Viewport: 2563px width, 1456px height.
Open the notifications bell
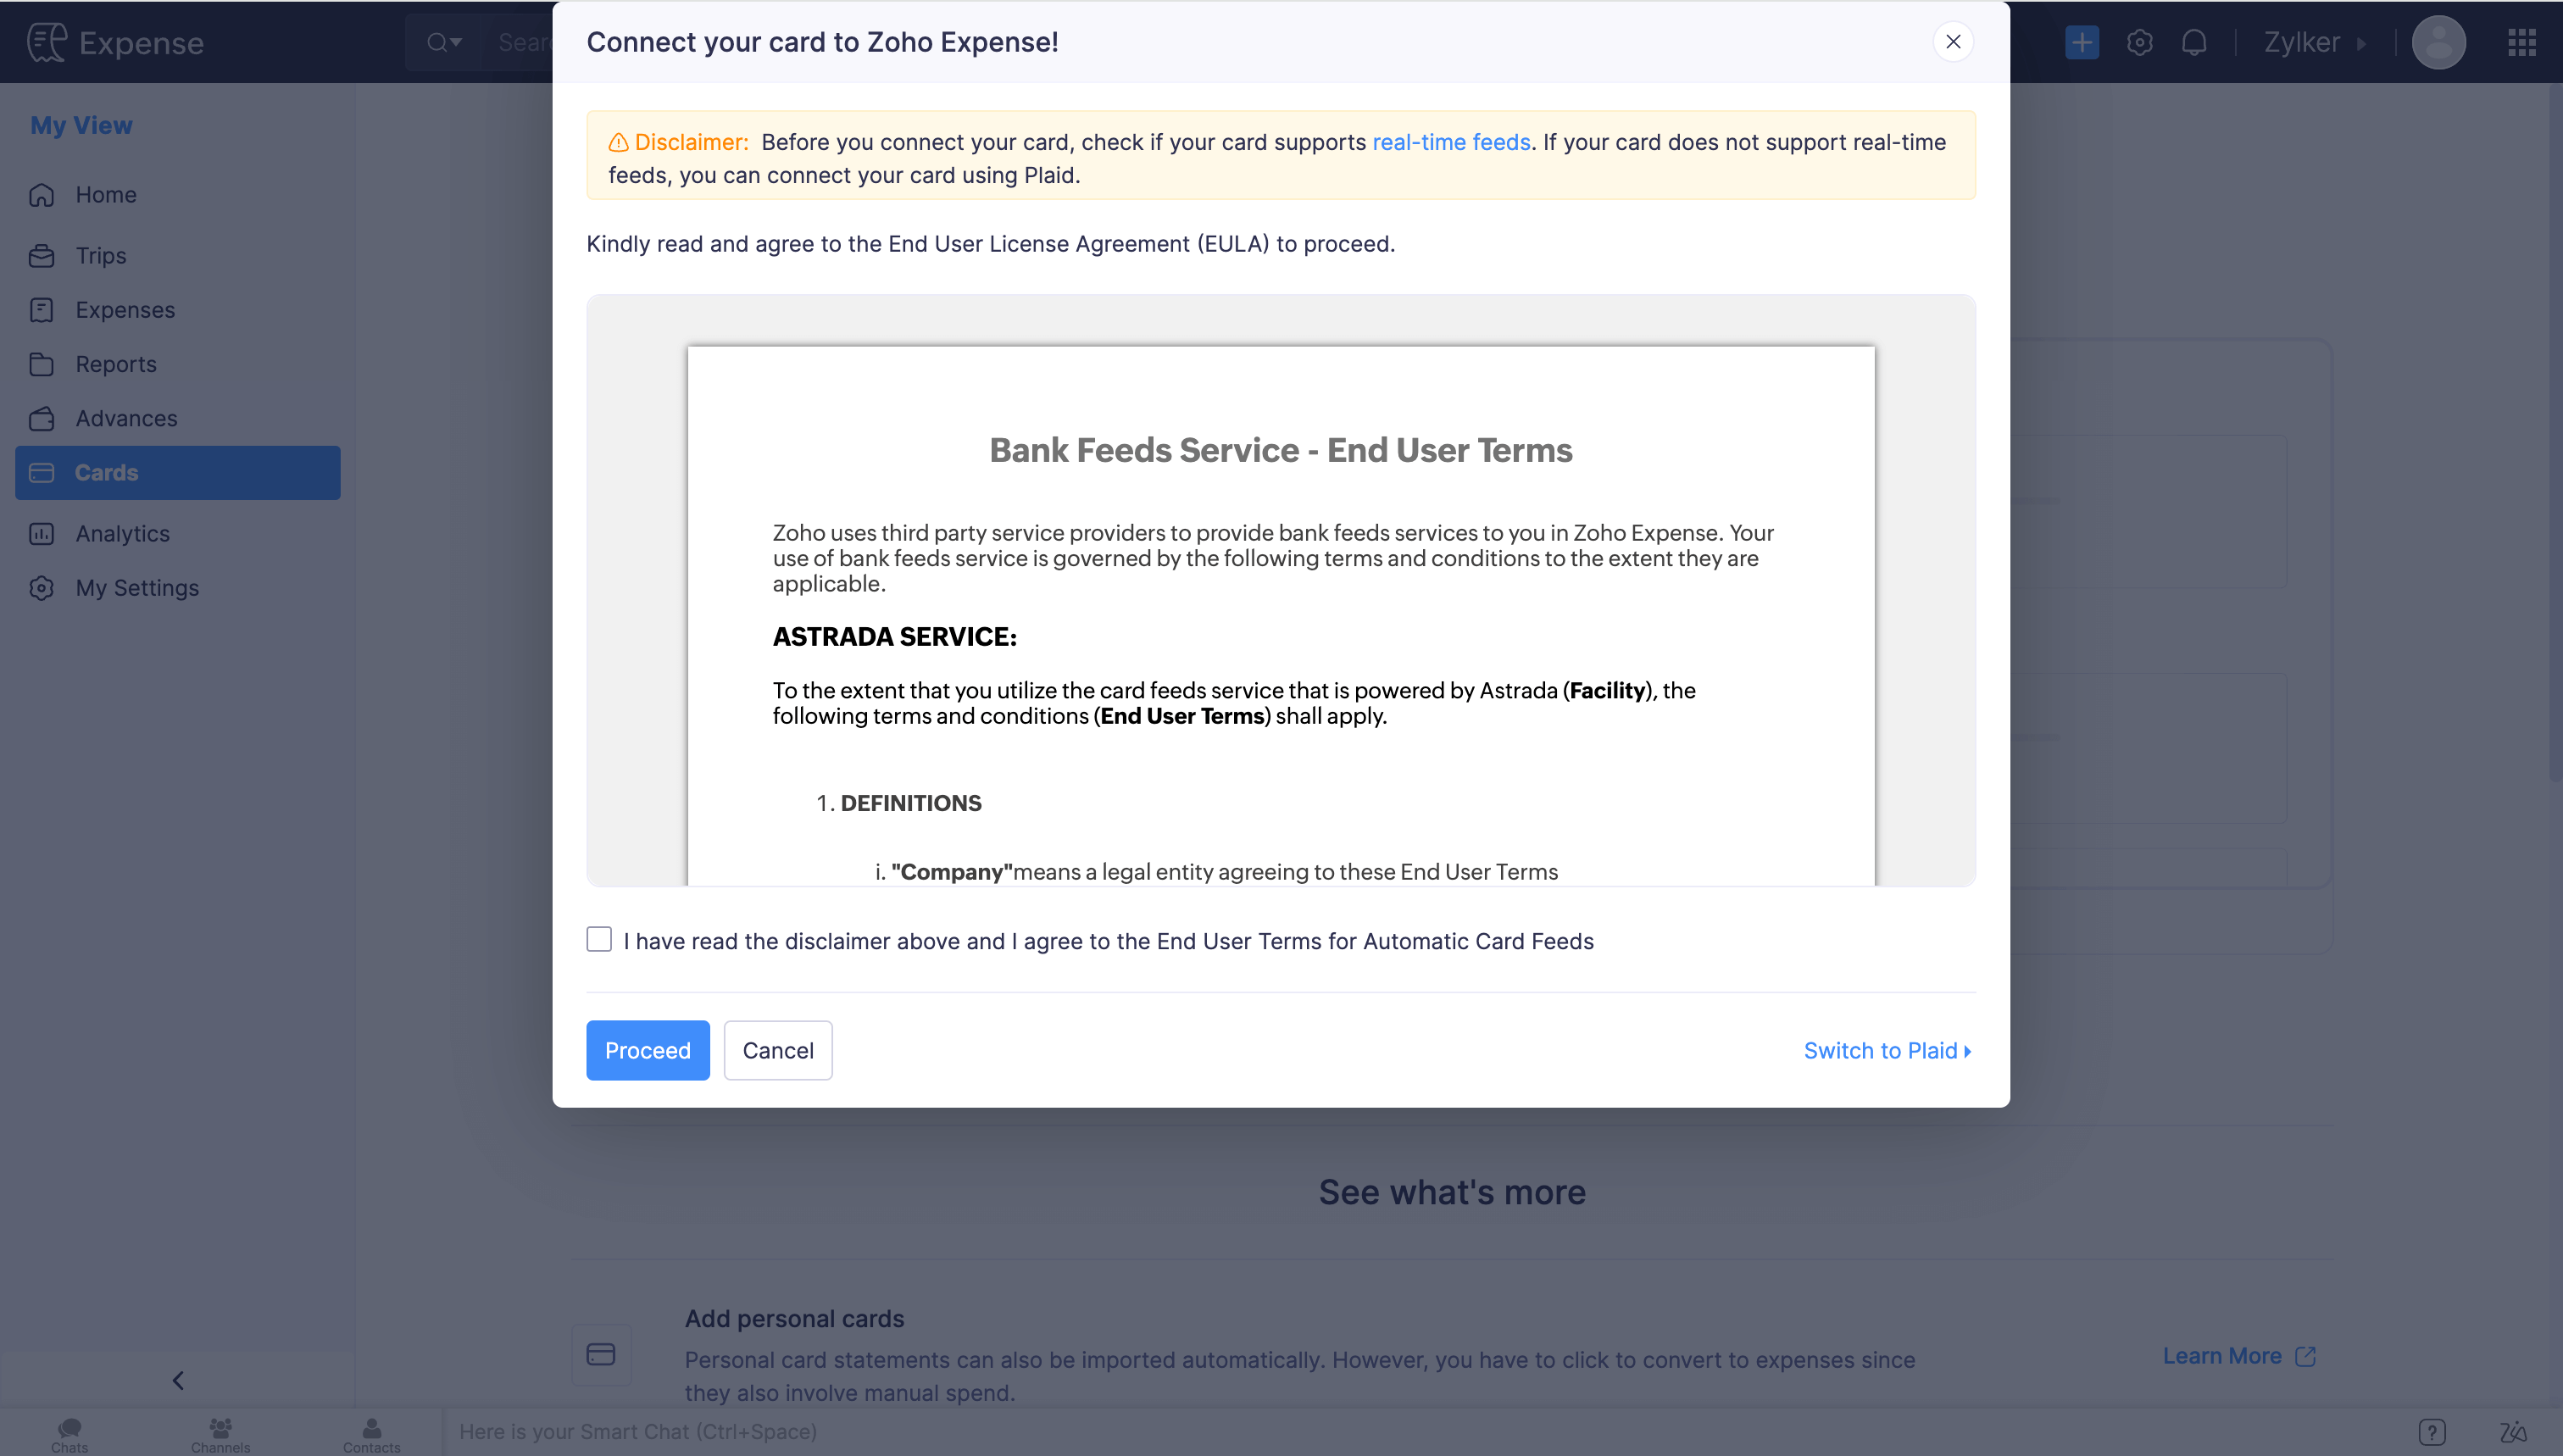pyautogui.click(x=2194, y=42)
